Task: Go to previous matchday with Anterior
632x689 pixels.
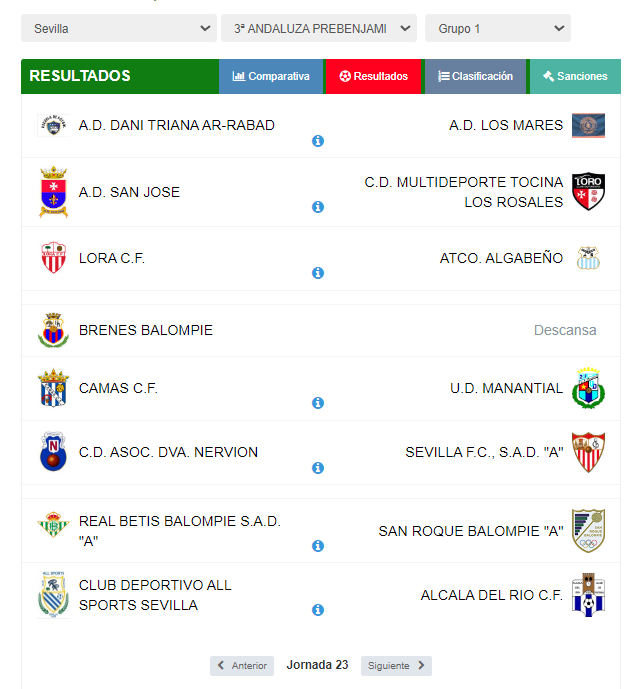Action: 242,666
